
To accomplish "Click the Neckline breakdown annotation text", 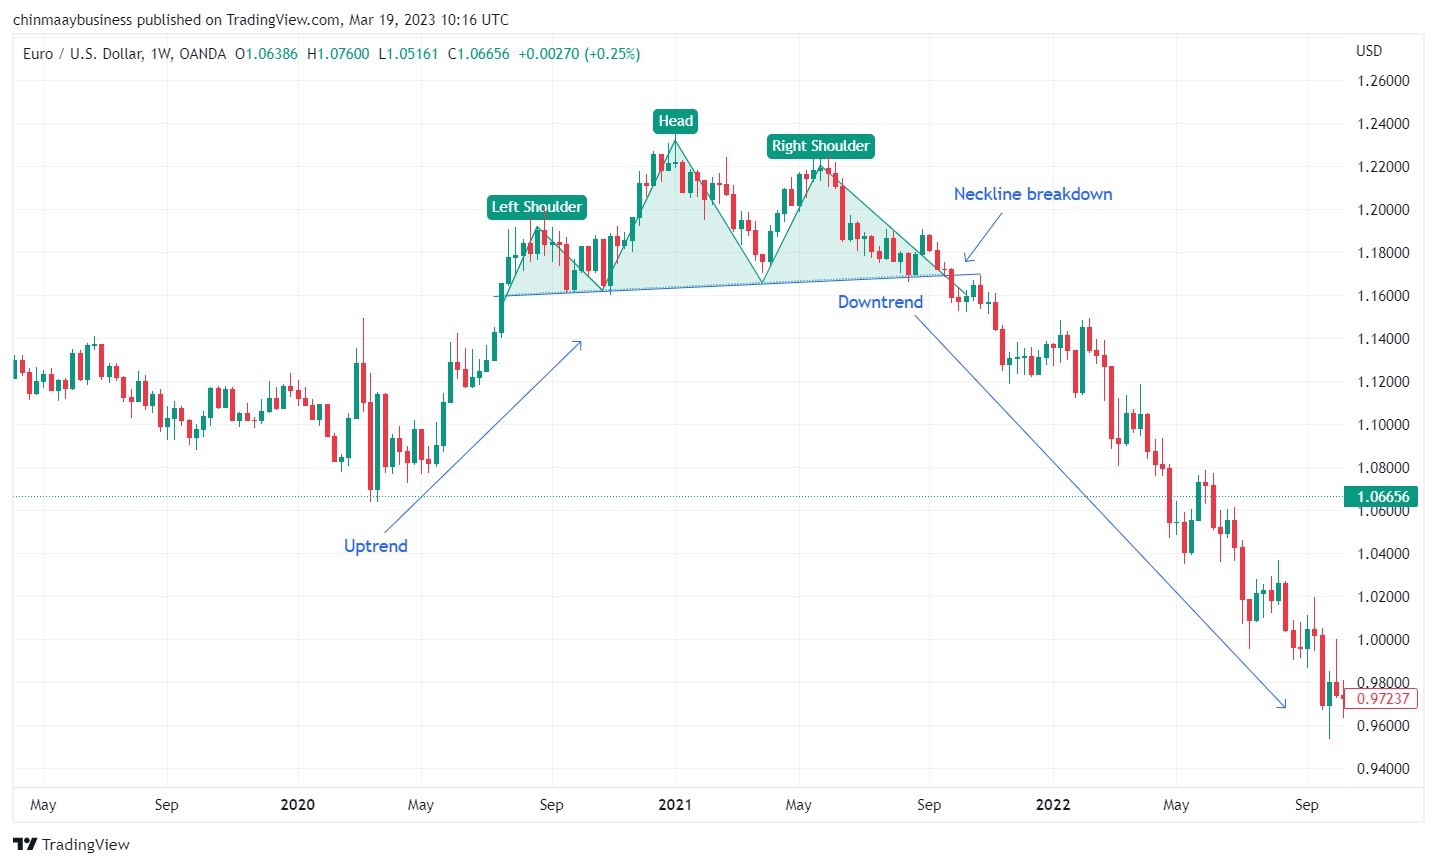I will tap(1033, 194).
